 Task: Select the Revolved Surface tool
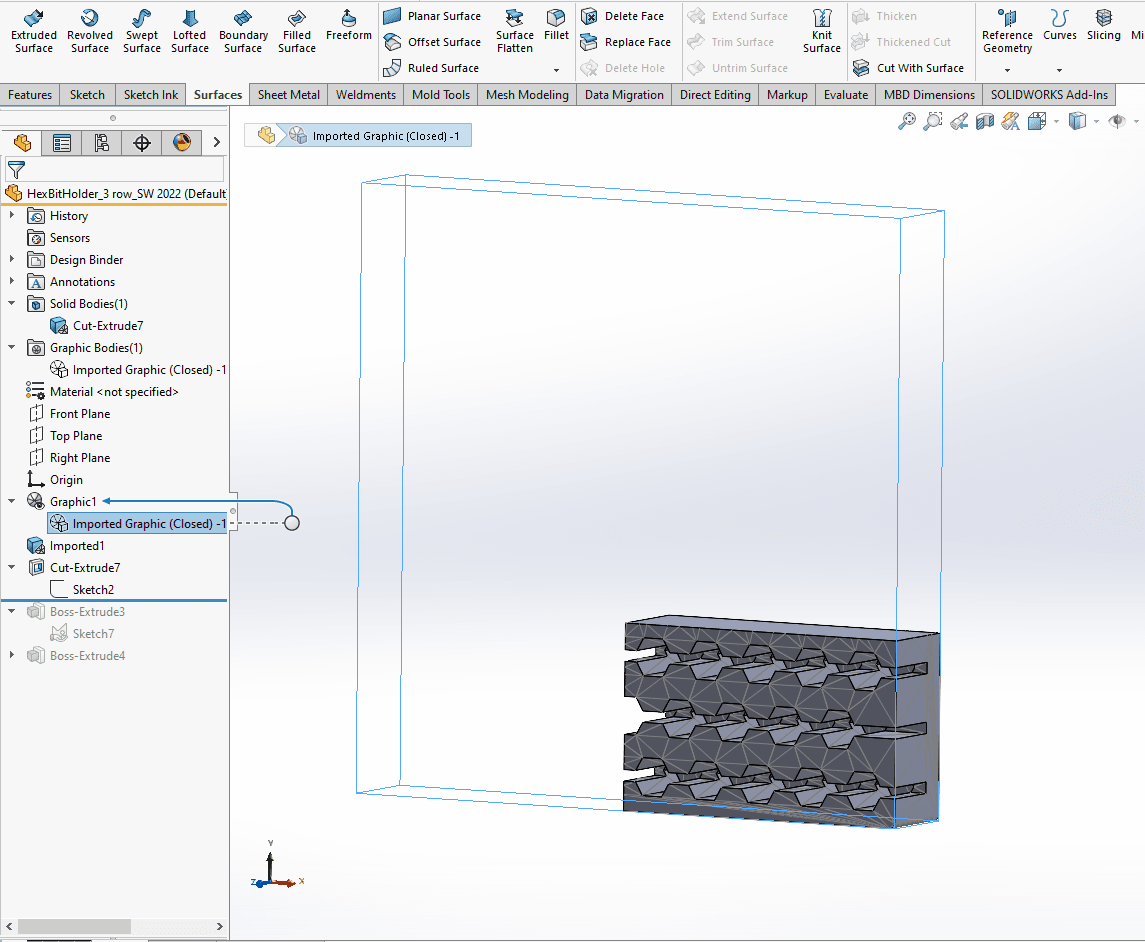tap(90, 31)
